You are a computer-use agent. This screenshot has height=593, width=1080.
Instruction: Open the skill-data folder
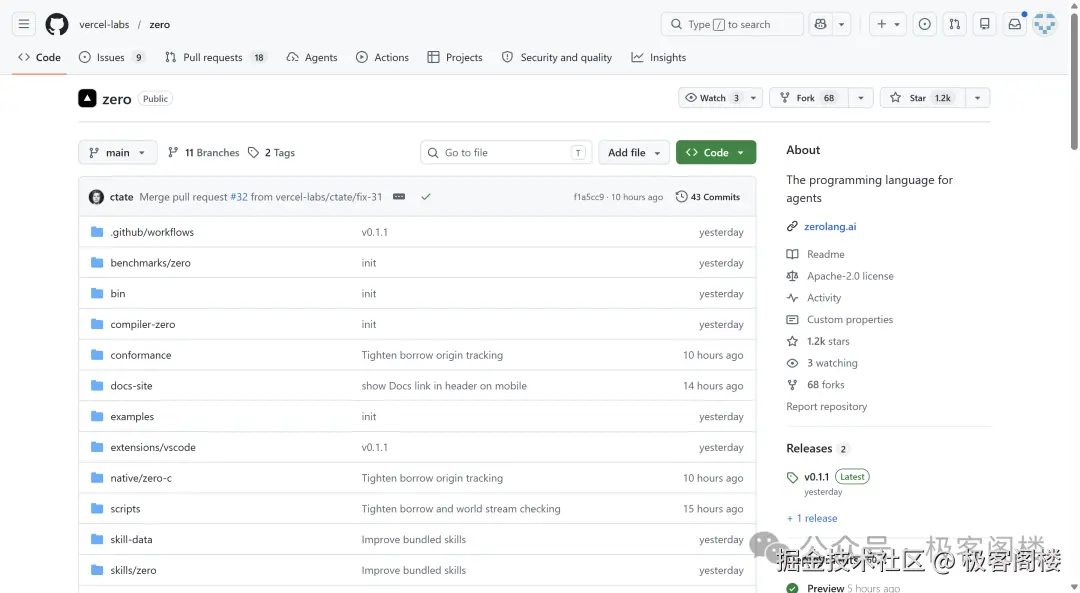(131, 539)
